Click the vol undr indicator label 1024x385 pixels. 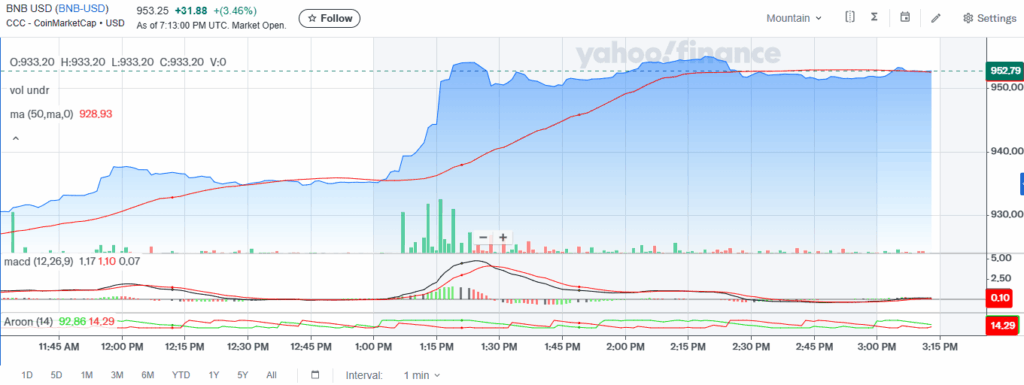(29, 90)
